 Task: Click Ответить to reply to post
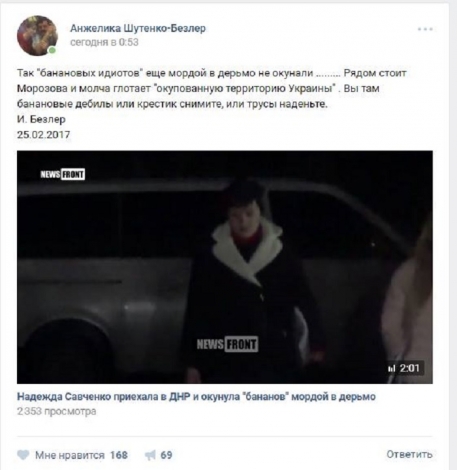409,454
